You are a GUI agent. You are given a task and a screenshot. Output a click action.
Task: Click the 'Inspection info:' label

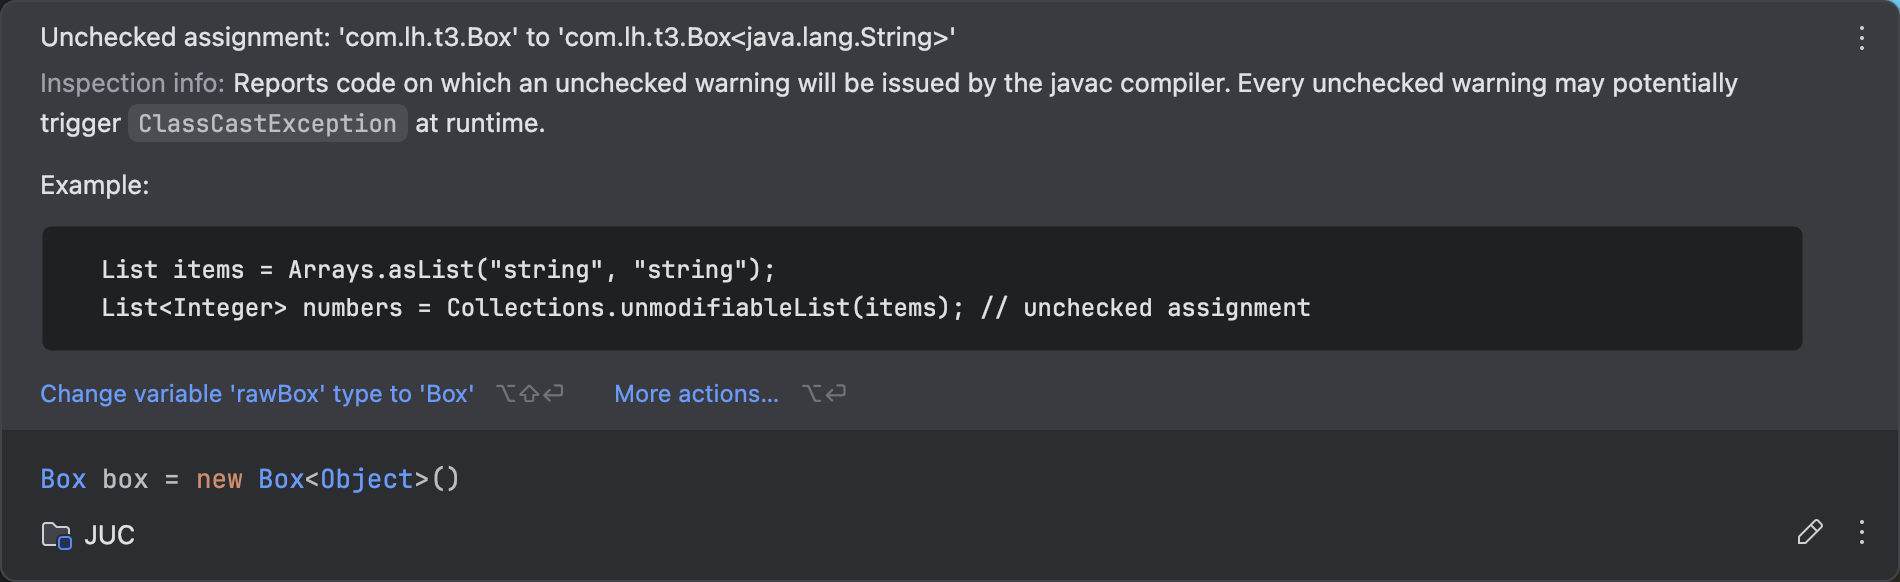(132, 83)
